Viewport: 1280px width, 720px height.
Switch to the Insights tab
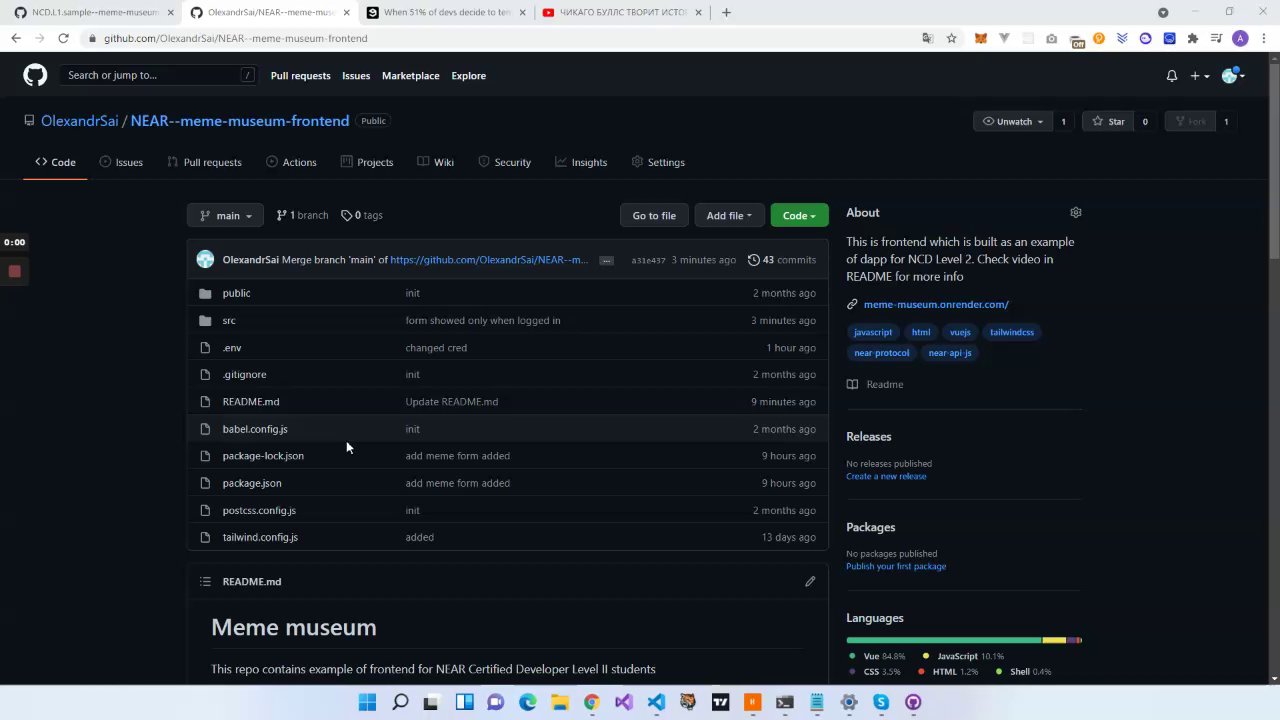click(581, 162)
